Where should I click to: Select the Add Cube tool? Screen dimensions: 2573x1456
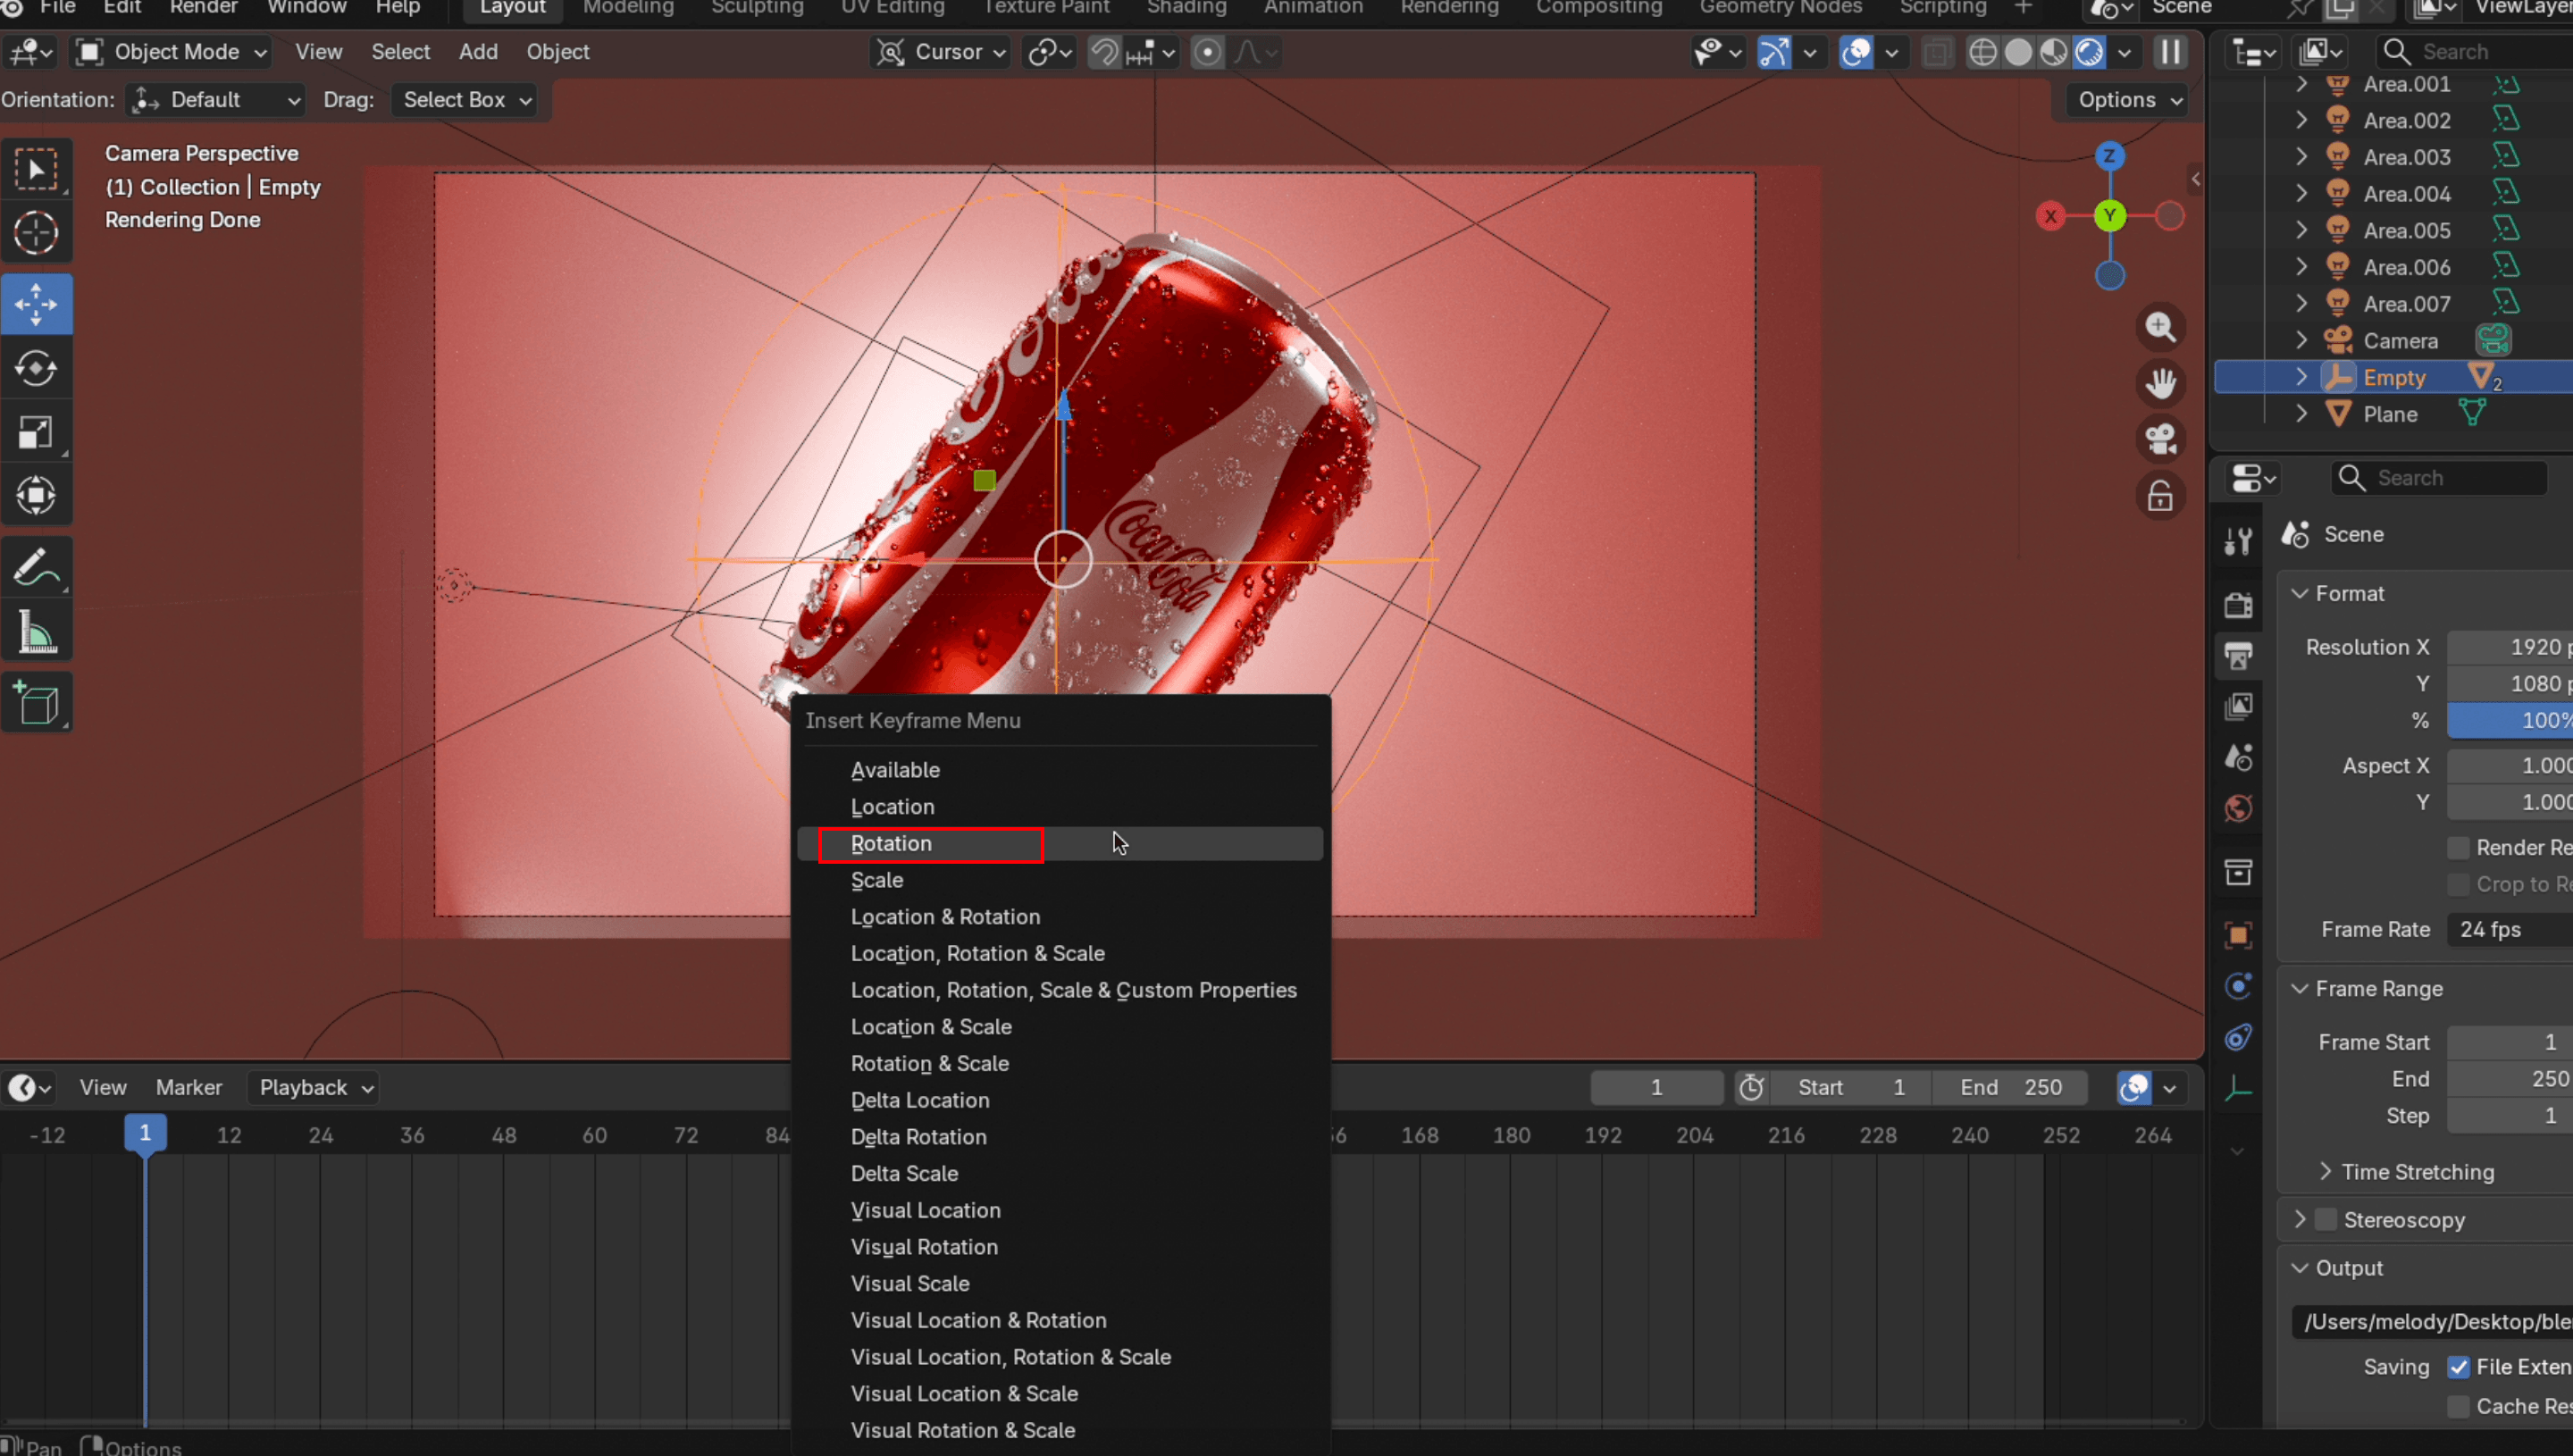36,702
